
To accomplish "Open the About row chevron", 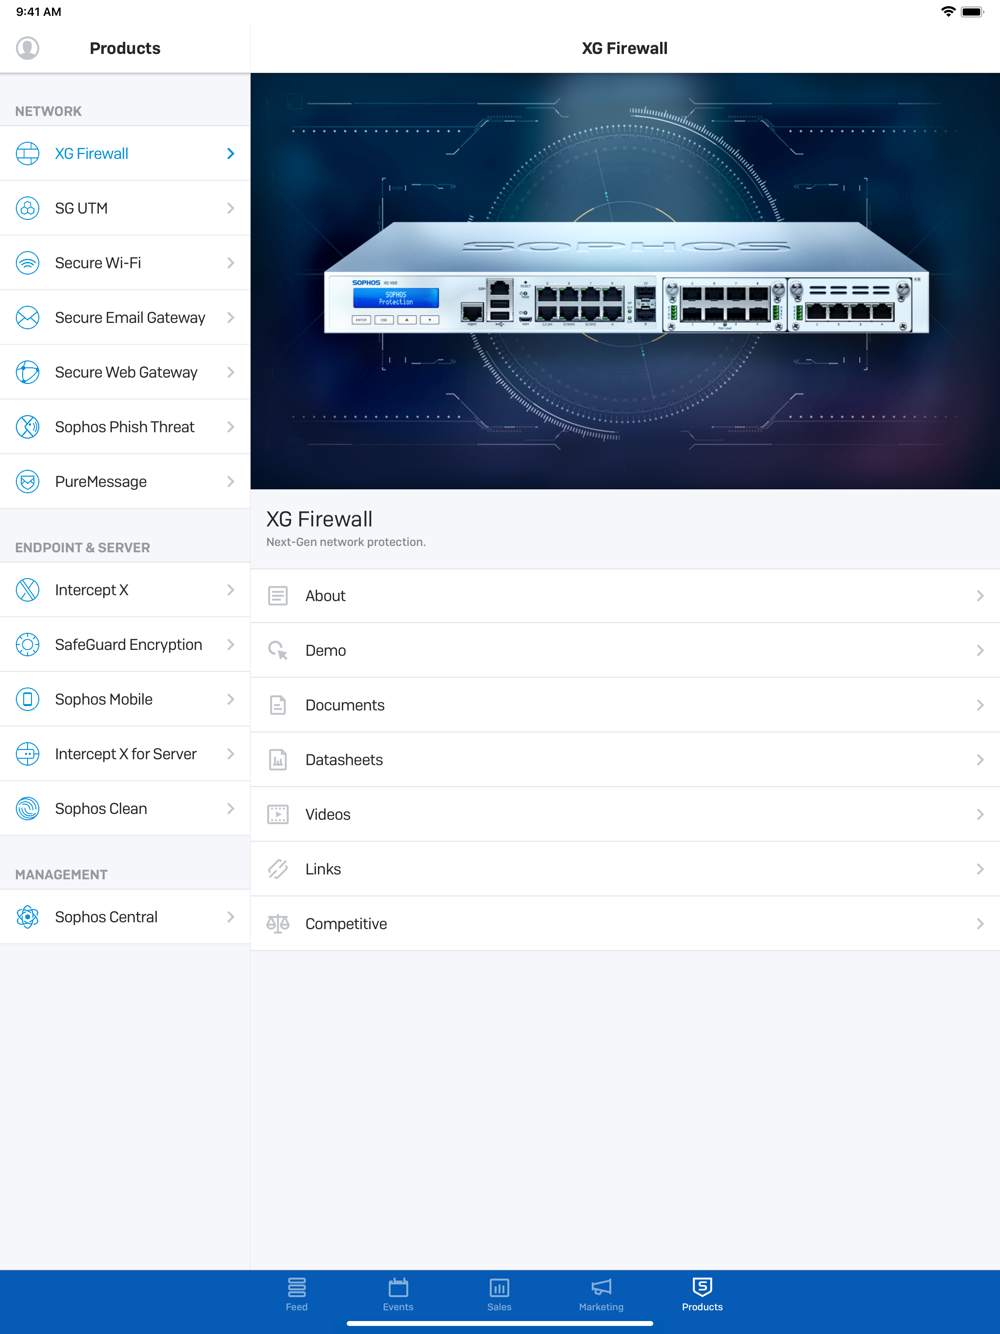I will pos(980,596).
